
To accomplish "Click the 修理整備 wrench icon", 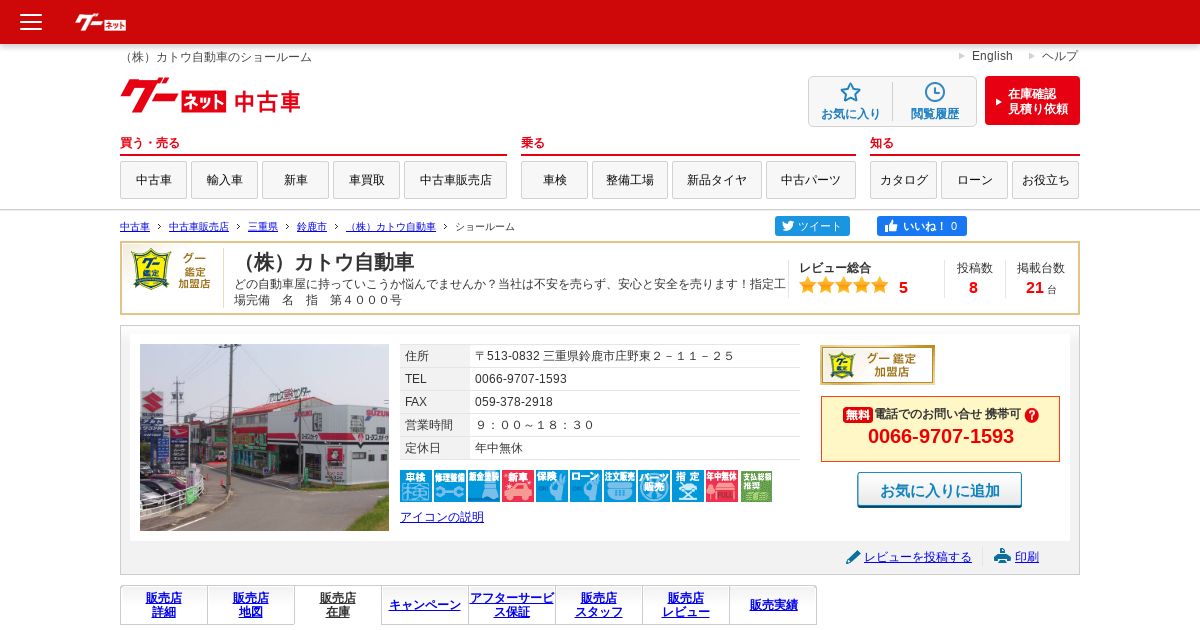I will (450, 486).
